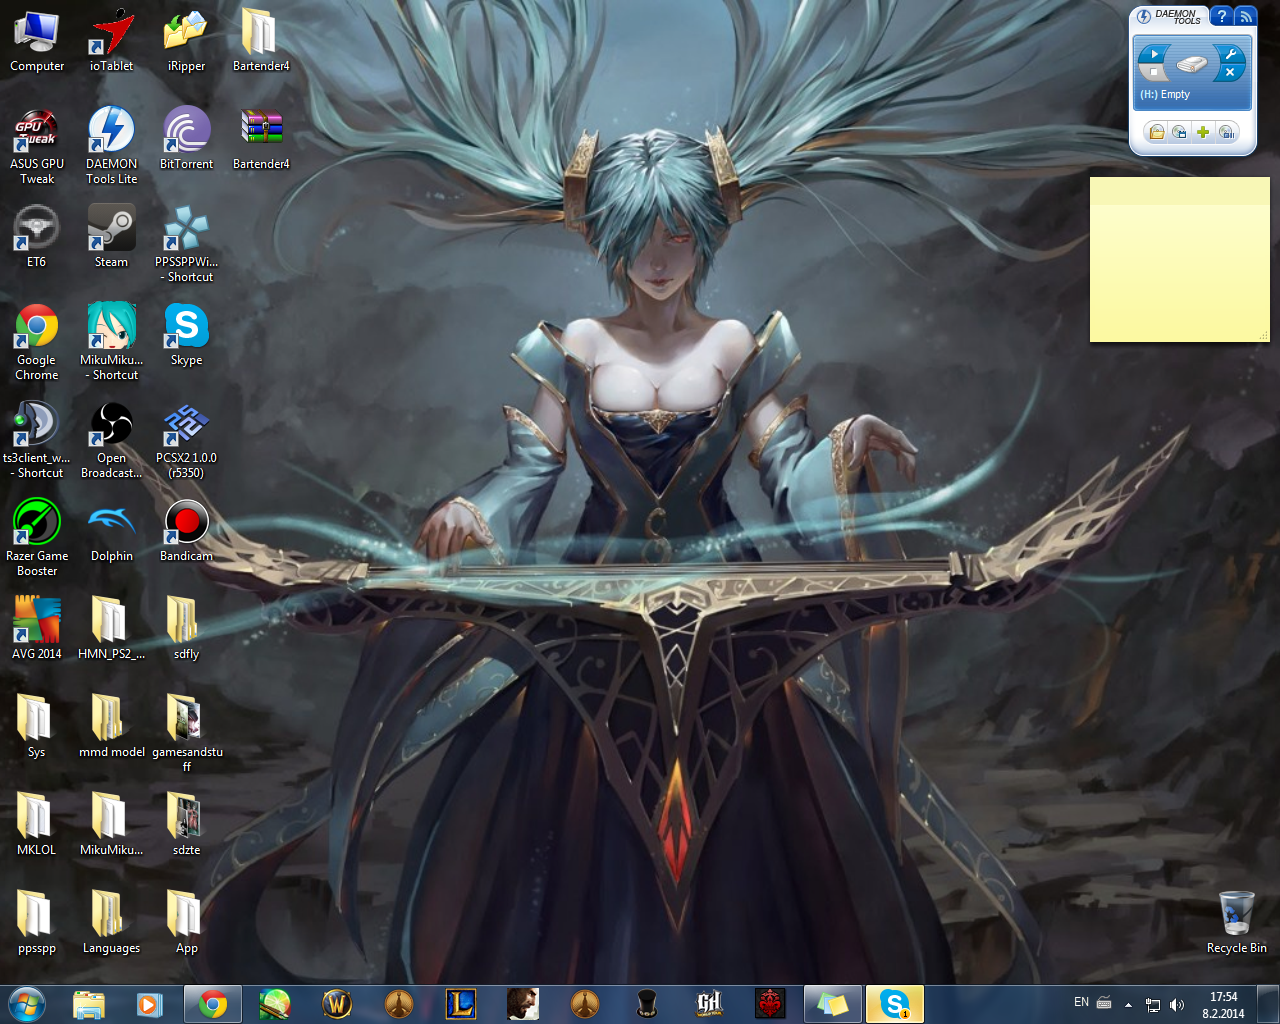Launch the Open Broadcaster shortcut
Image resolution: width=1280 pixels, height=1024 pixels.
(111, 439)
